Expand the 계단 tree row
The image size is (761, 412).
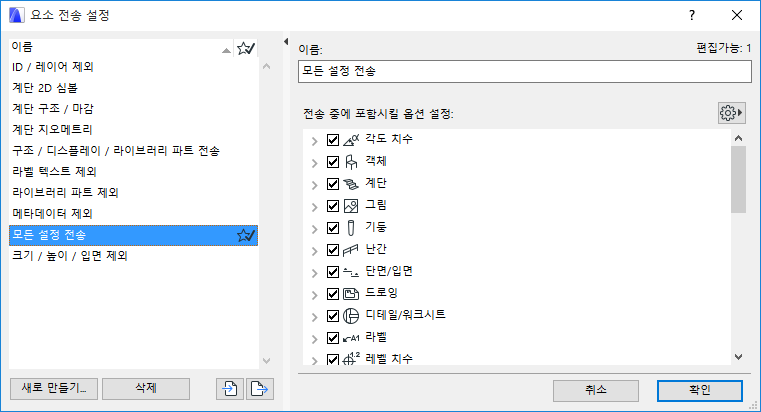click(314, 185)
